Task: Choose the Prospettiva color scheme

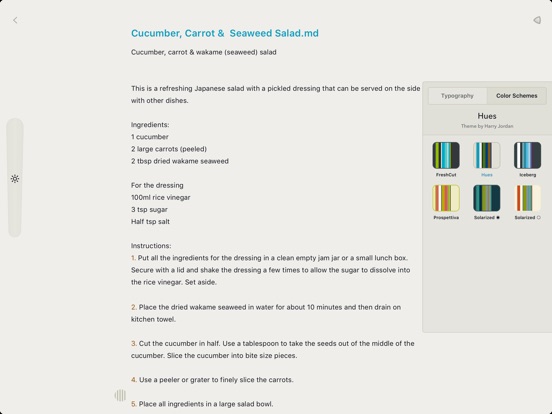Action: (x=446, y=198)
